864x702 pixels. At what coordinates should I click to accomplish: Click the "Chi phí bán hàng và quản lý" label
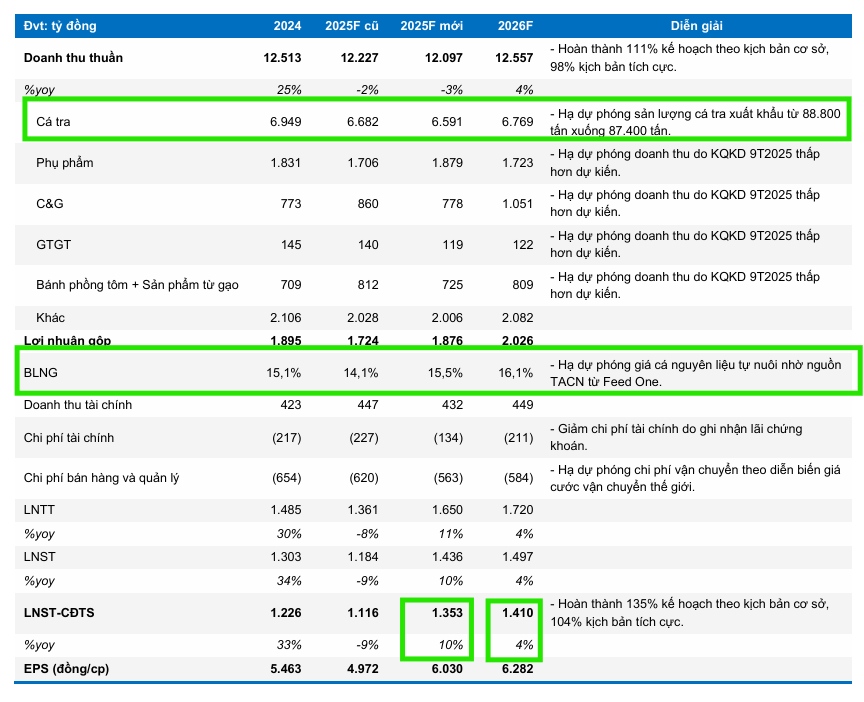click(x=101, y=478)
